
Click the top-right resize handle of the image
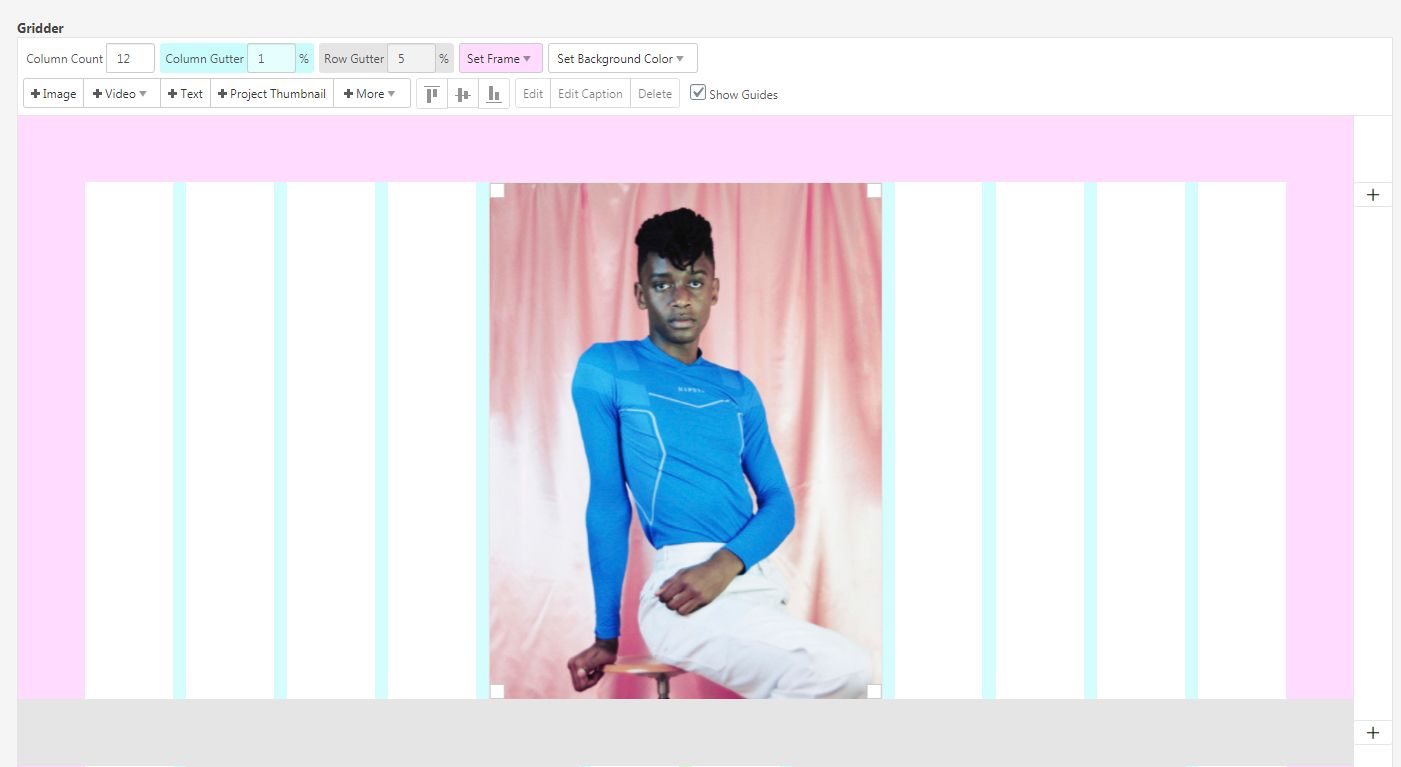coord(874,190)
